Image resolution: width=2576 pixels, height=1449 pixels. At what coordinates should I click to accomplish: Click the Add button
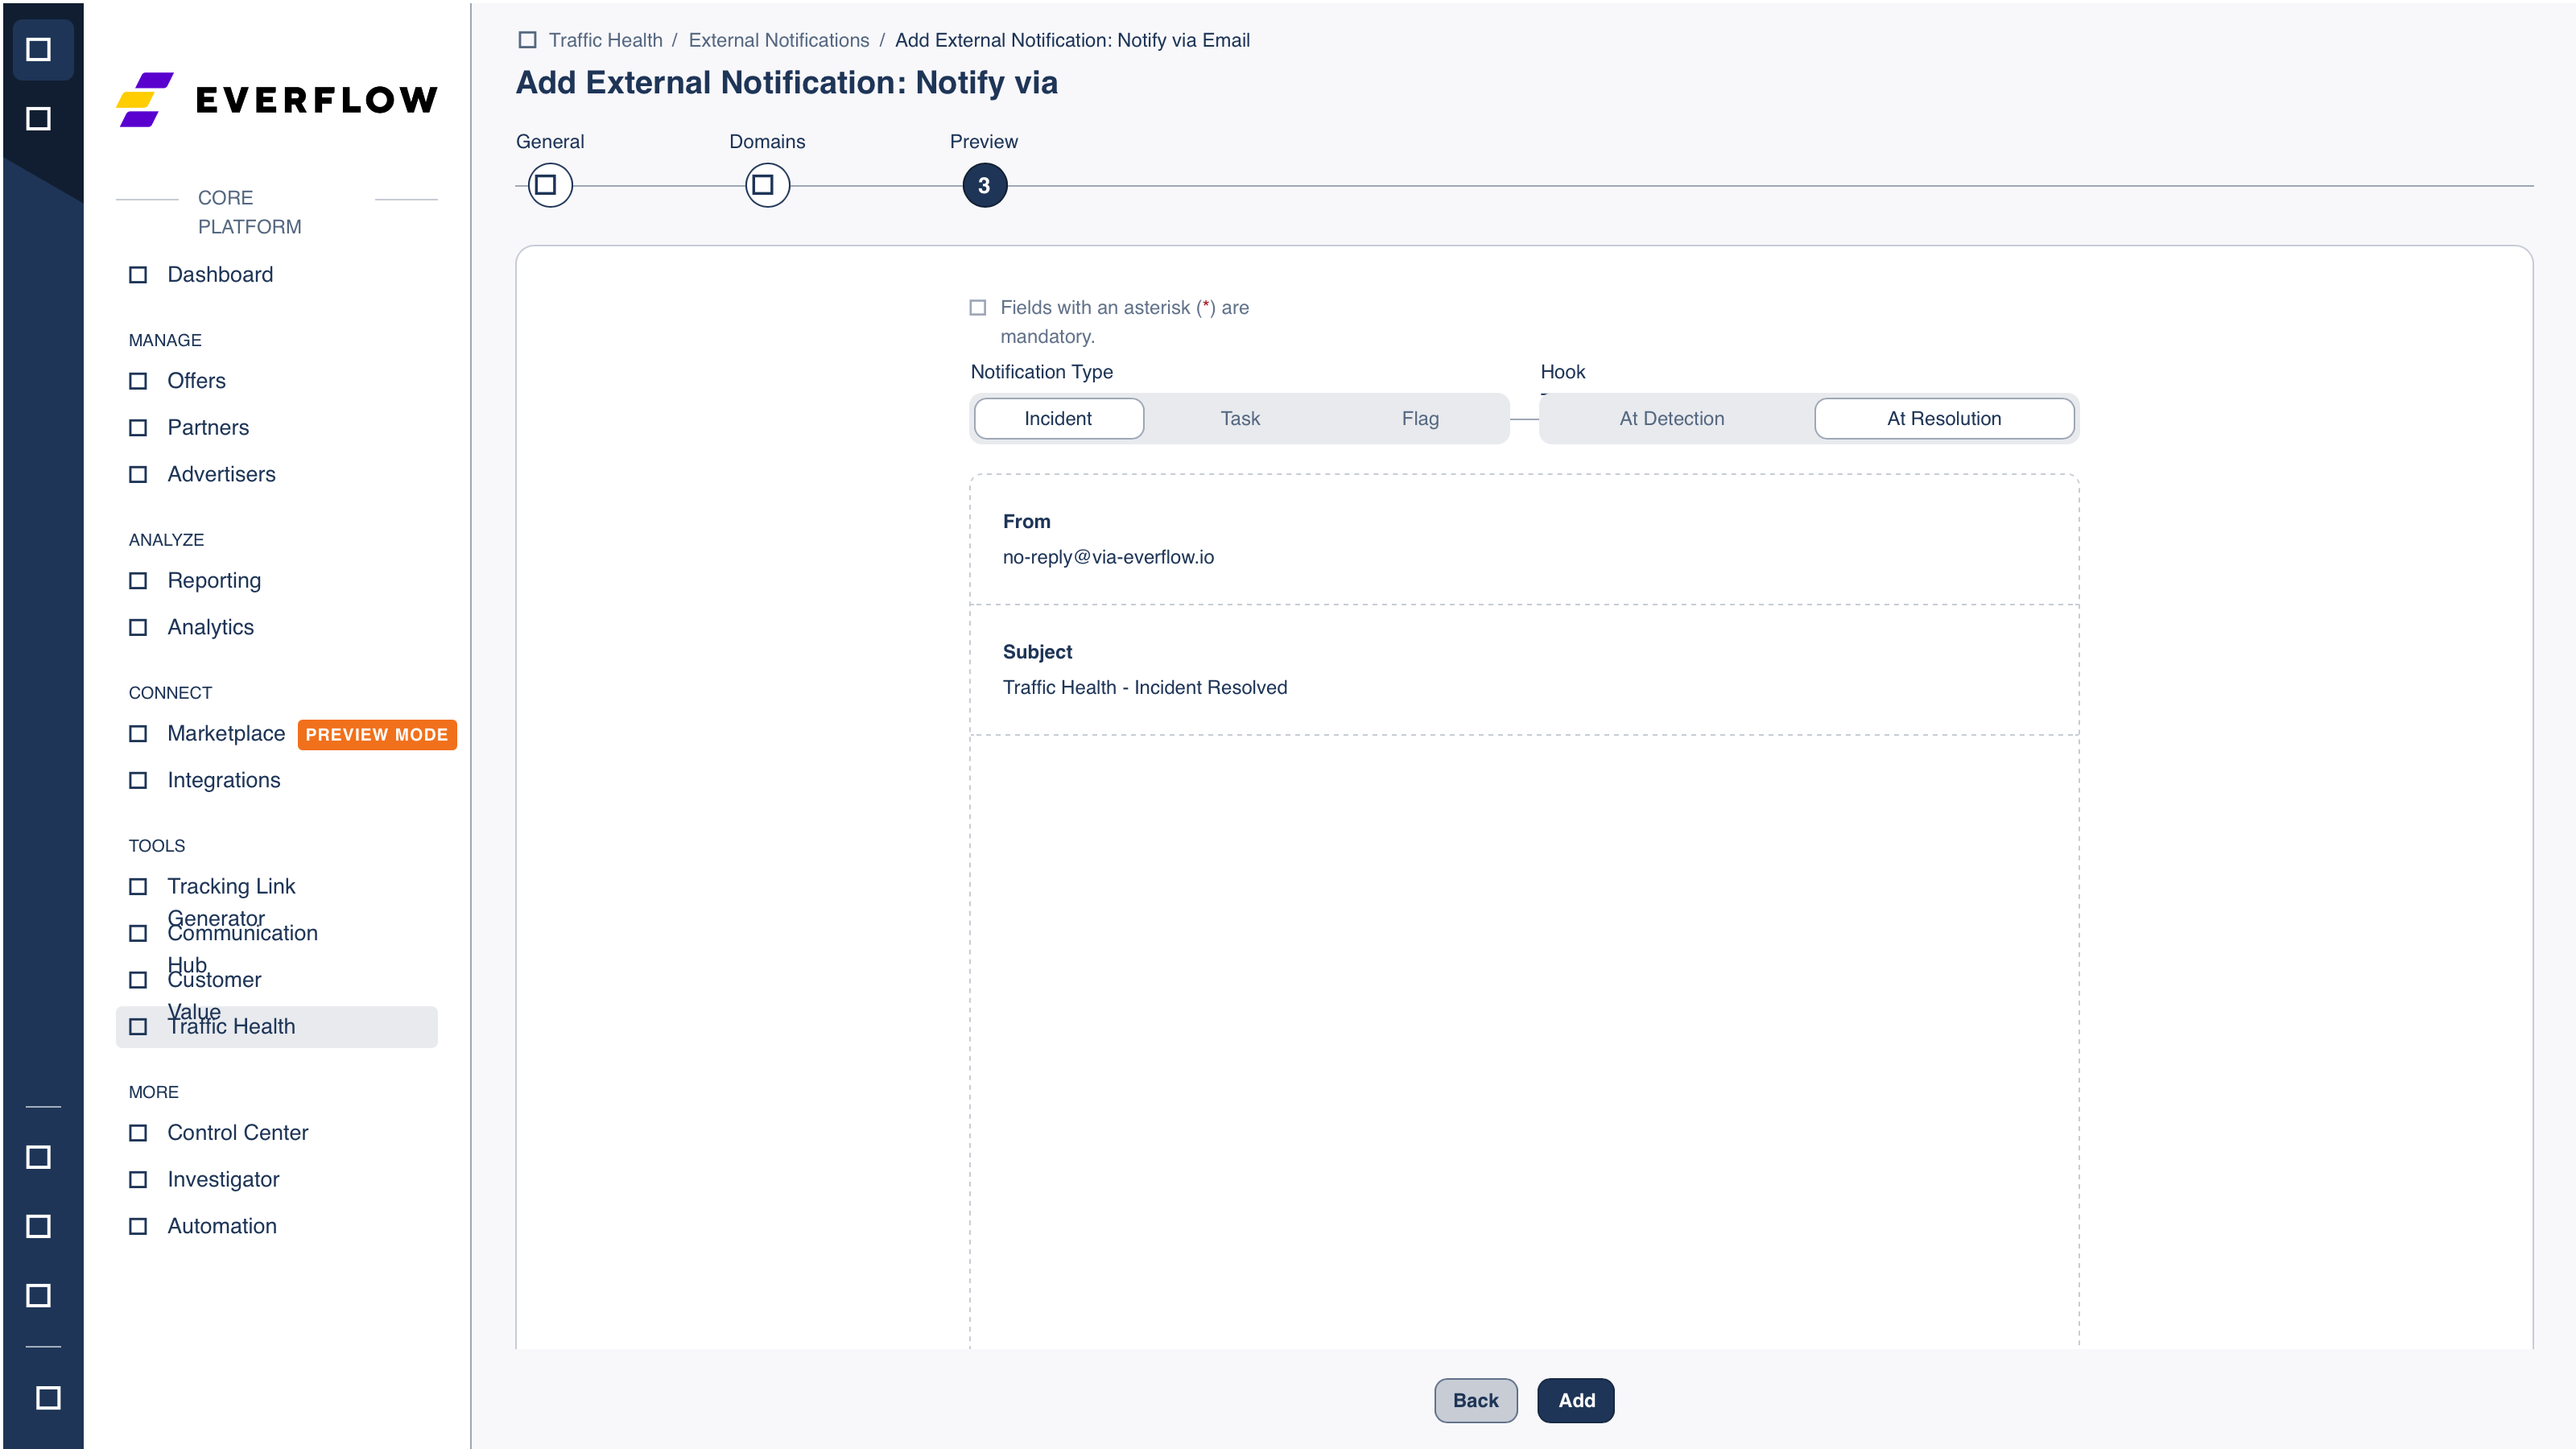[x=1576, y=1400]
